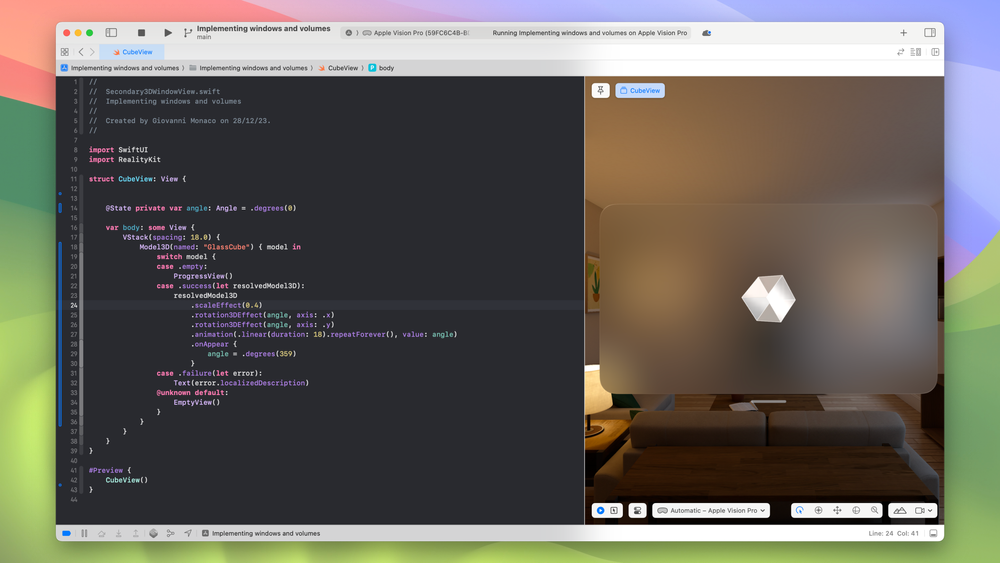Image resolution: width=1000 pixels, height=563 pixels.
Task: Pin the preview with the pin icon
Action: [600, 90]
